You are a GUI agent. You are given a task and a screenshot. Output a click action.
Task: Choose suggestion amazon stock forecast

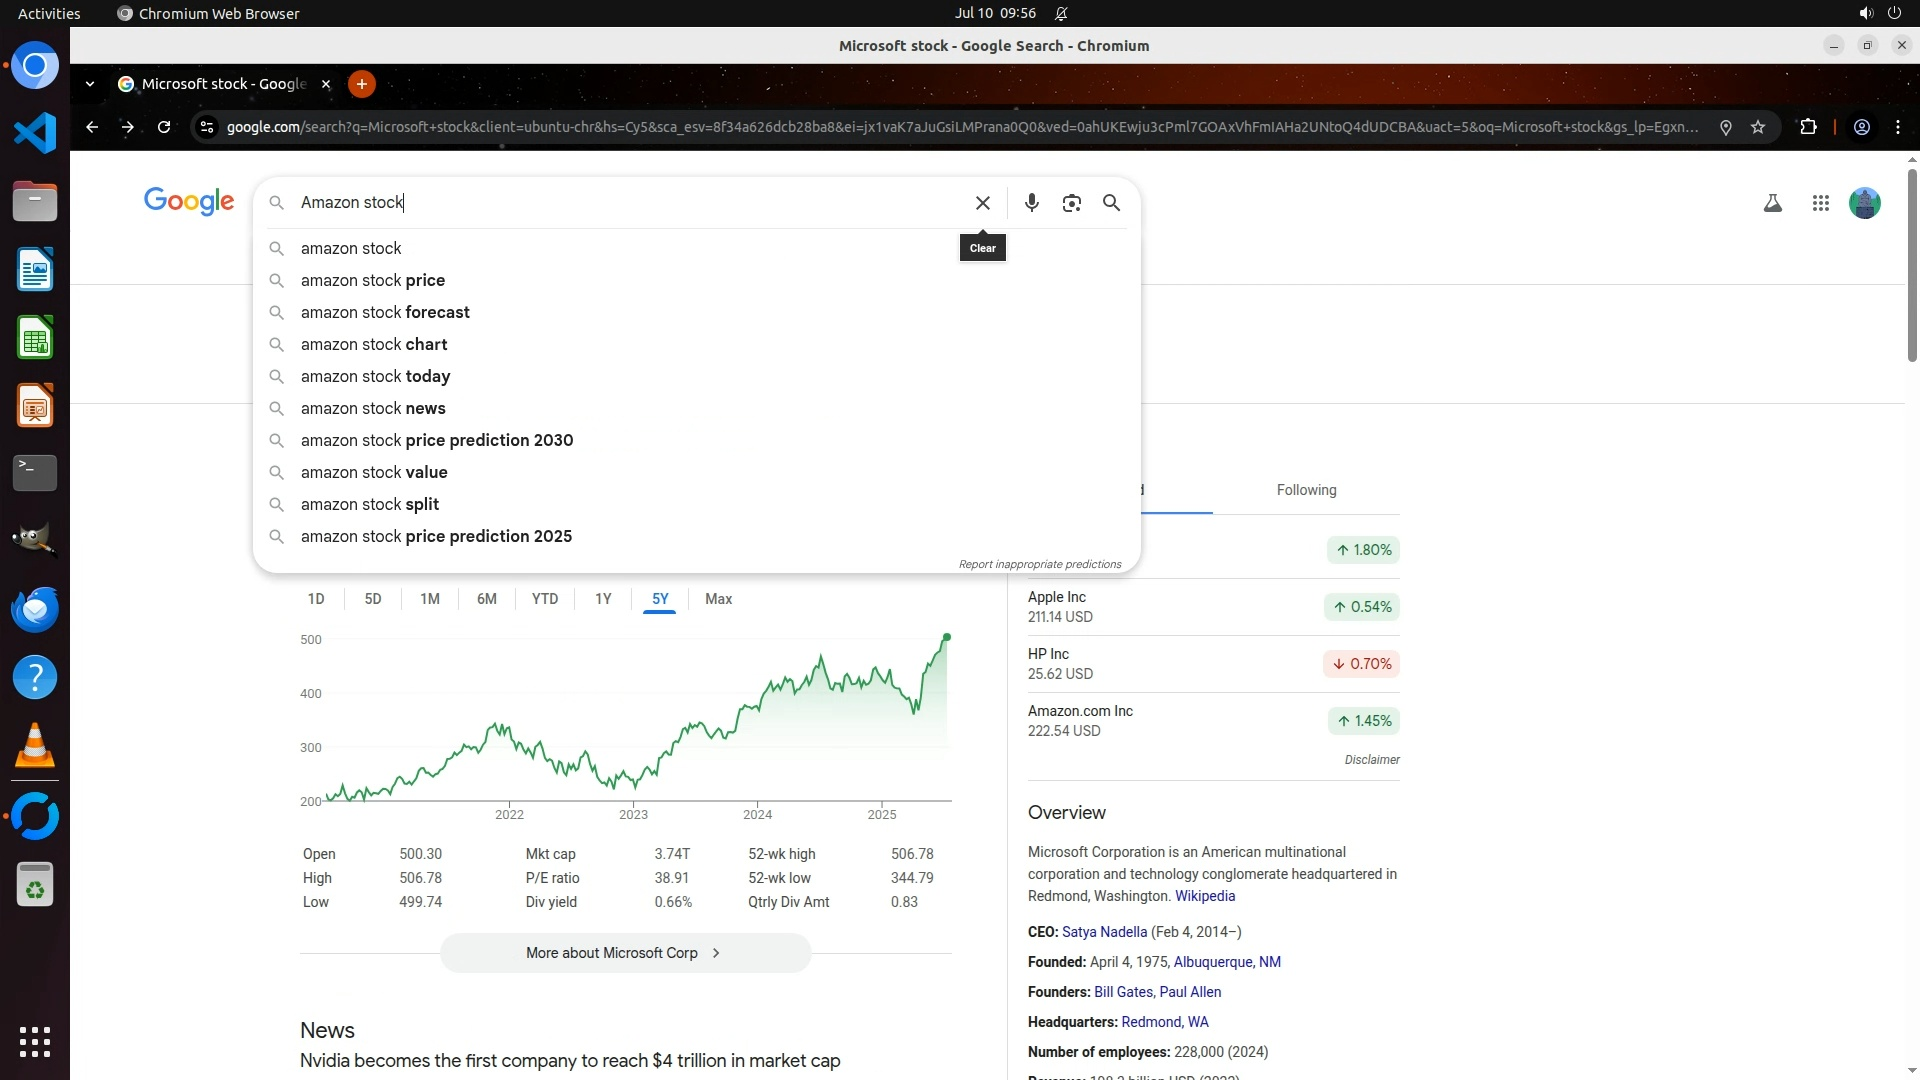(385, 312)
